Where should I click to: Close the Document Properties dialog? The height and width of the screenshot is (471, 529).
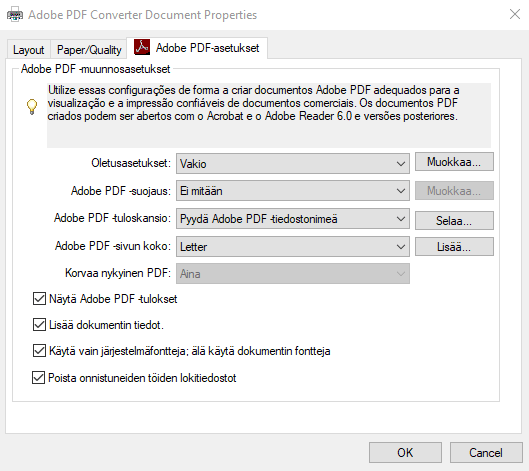515,15
